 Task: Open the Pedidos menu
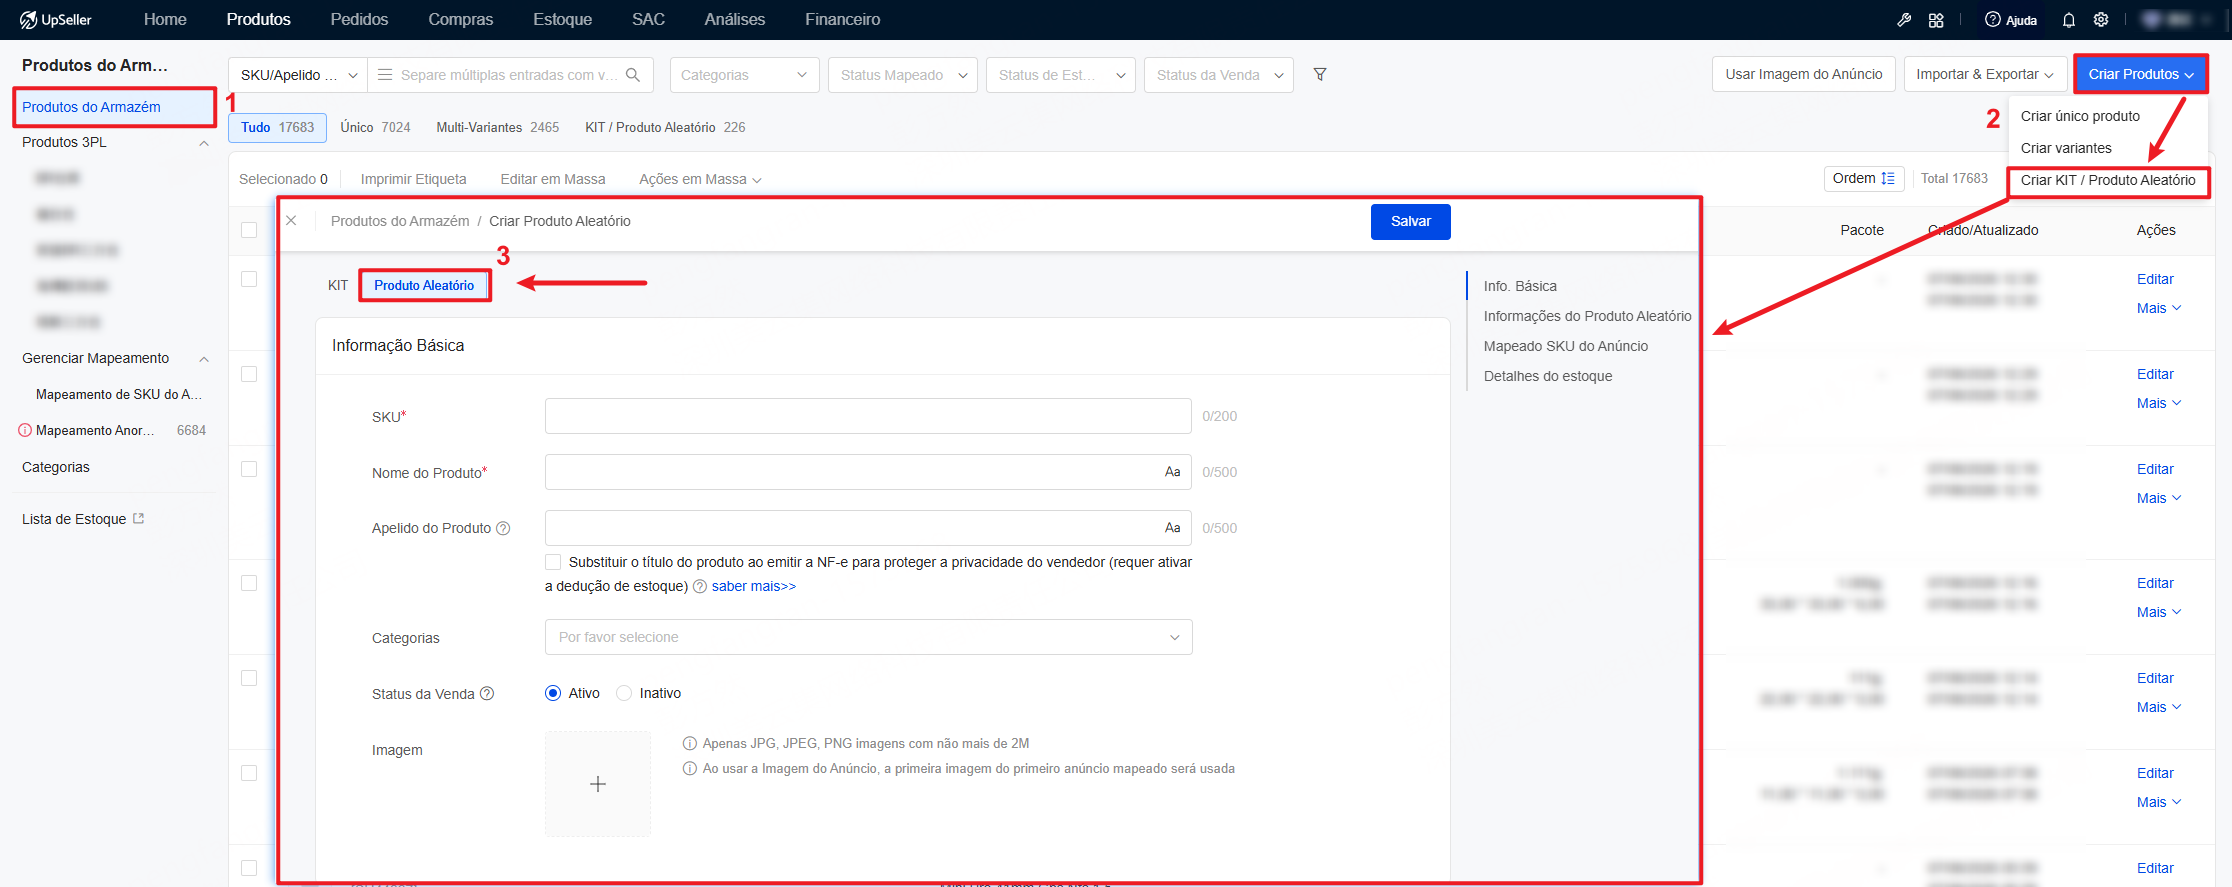tap(359, 20)
